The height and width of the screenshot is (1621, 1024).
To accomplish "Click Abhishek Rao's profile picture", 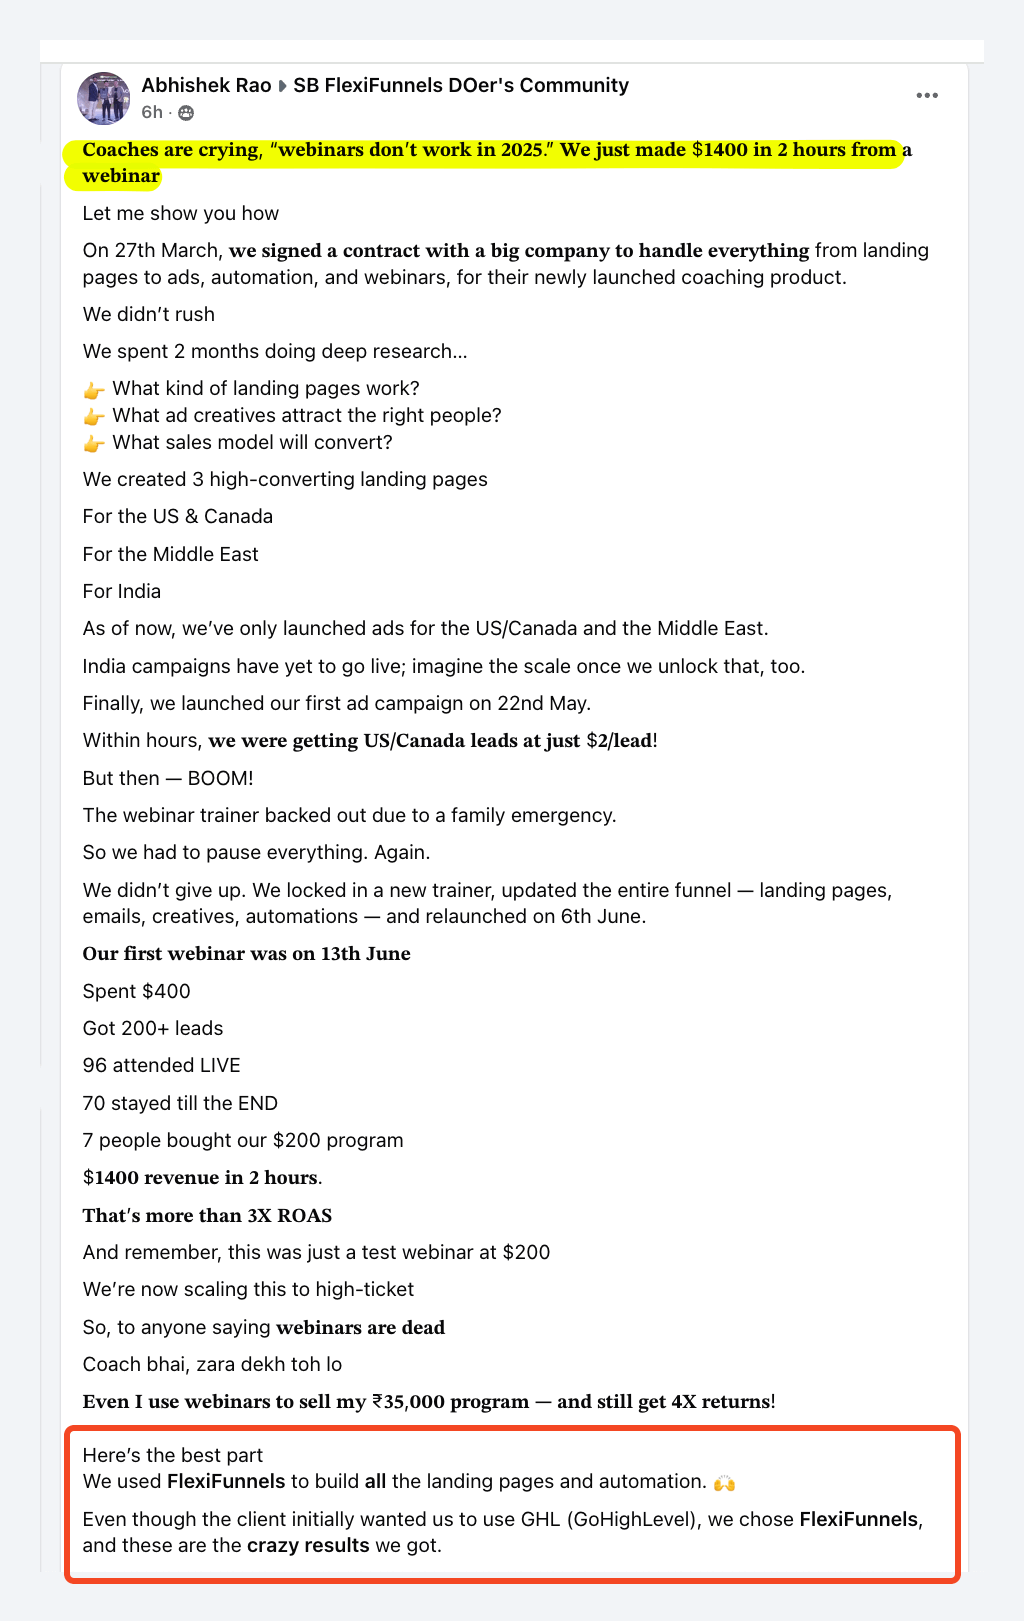I will click(103, 98).
